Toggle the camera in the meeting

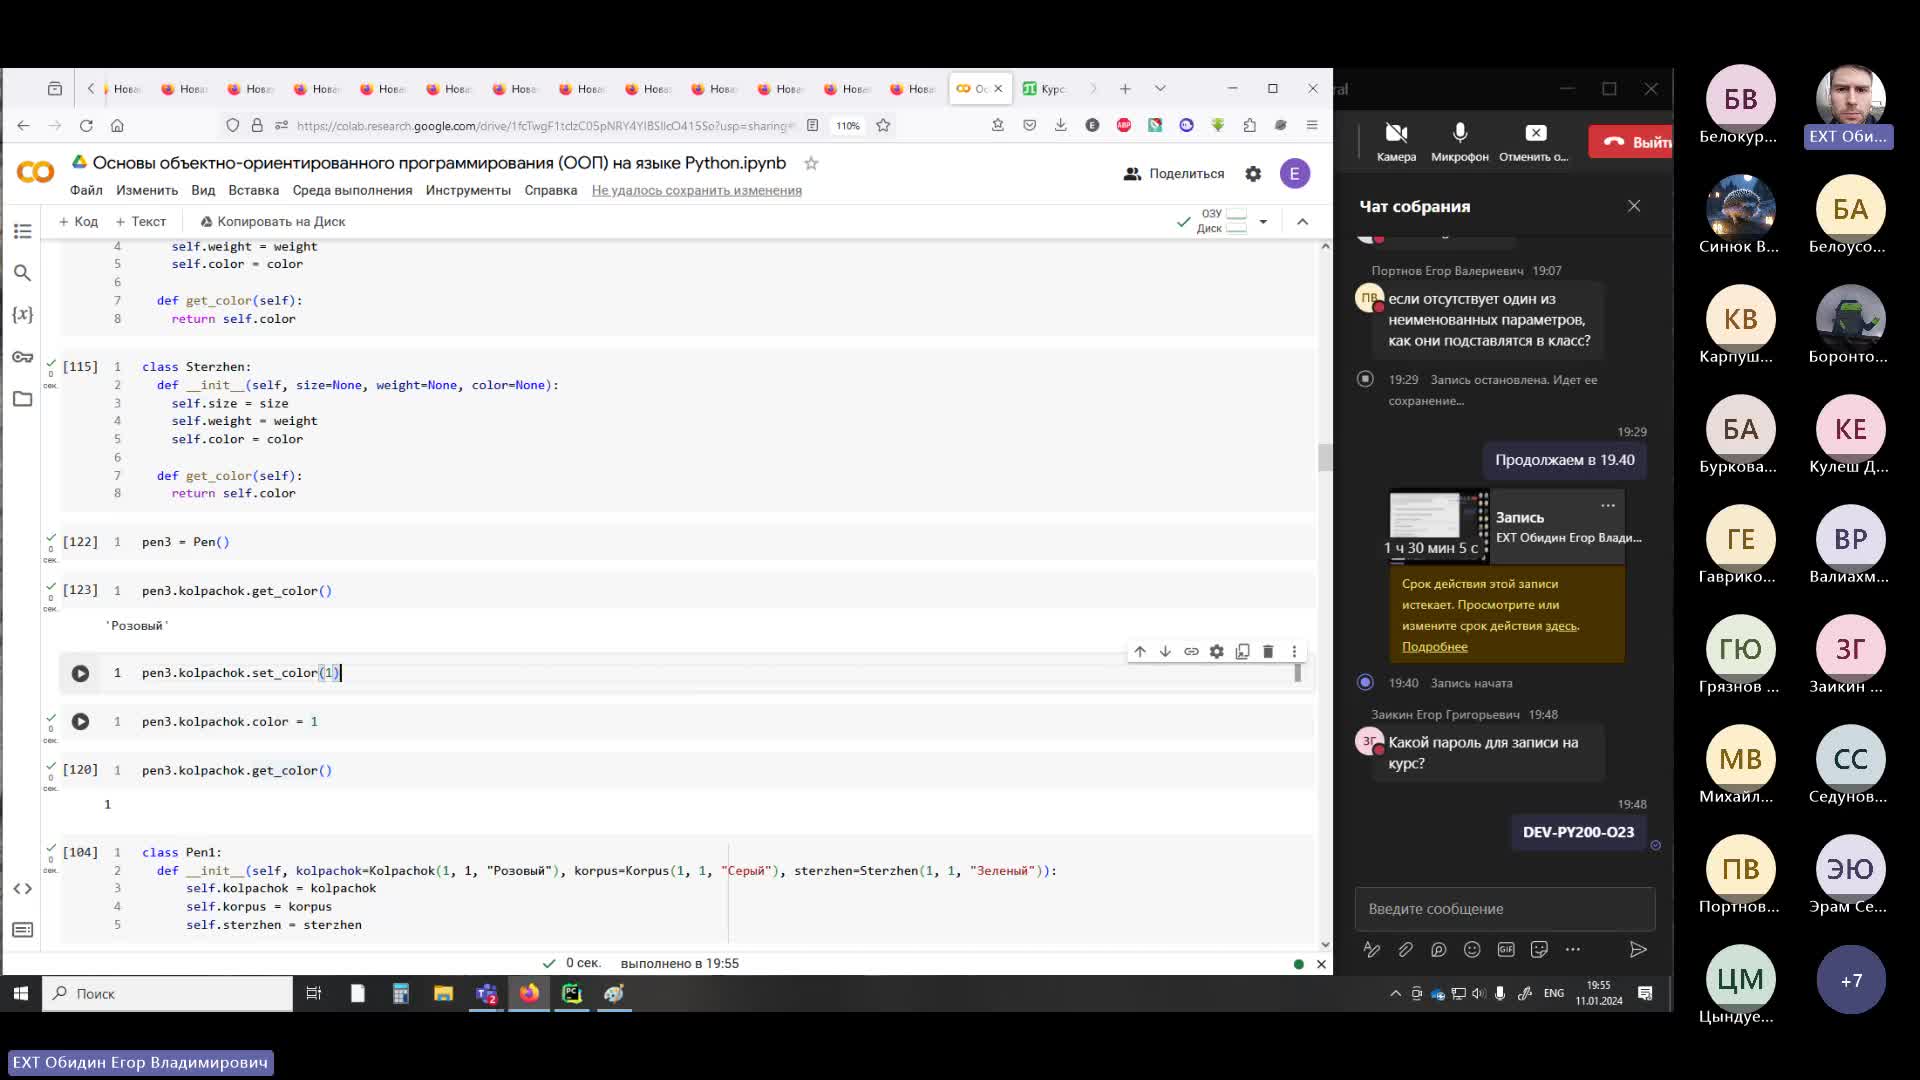[x=1396, y=141]
